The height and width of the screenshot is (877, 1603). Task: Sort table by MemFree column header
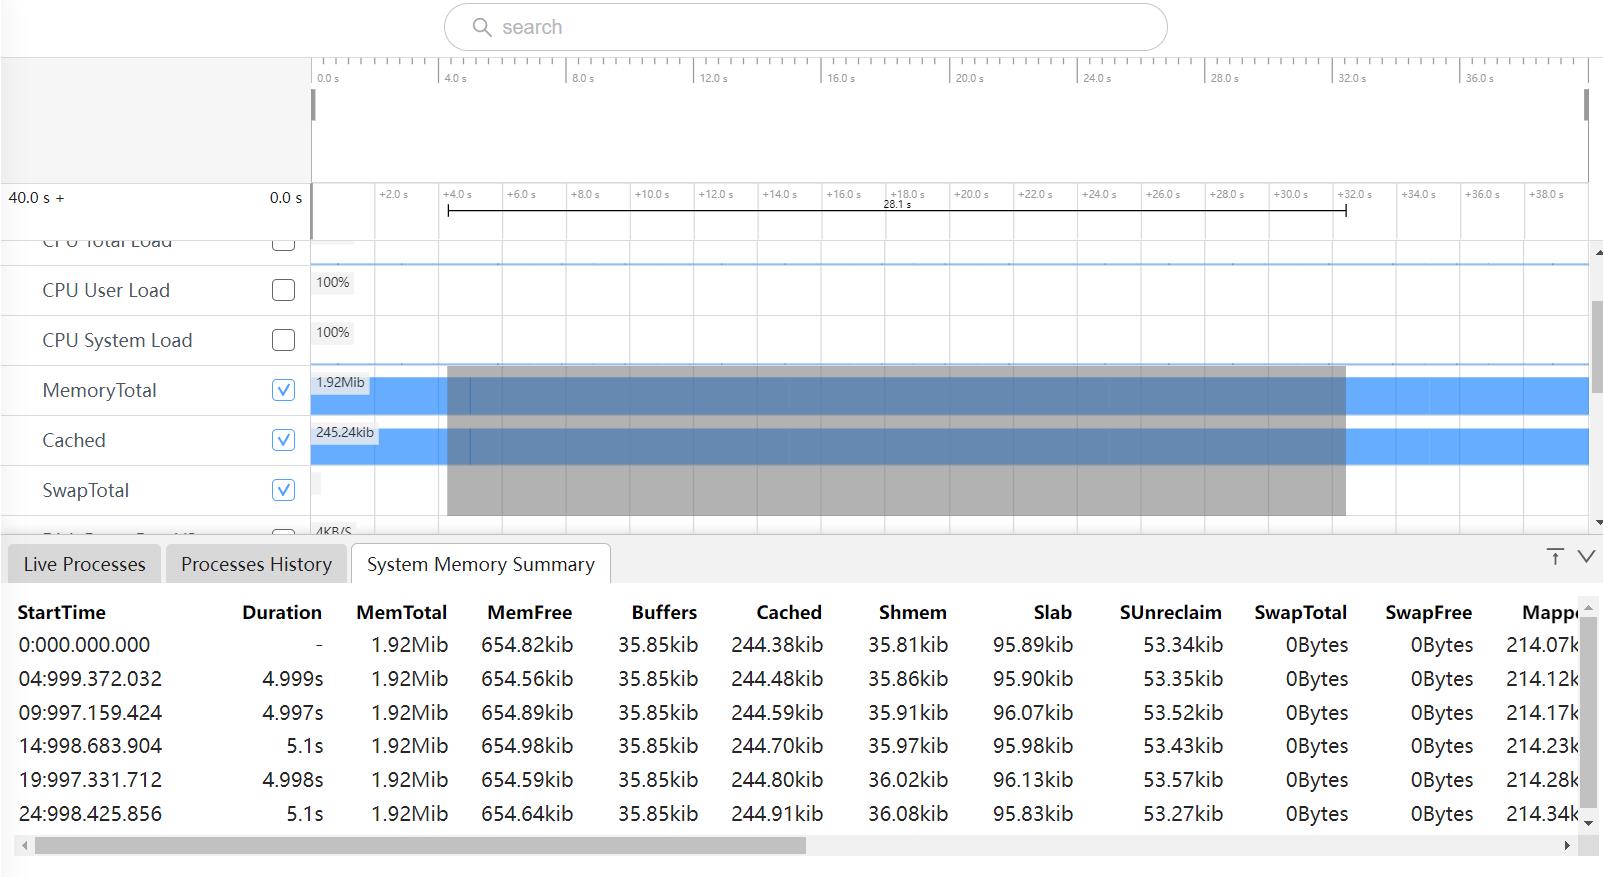(529, 612)
